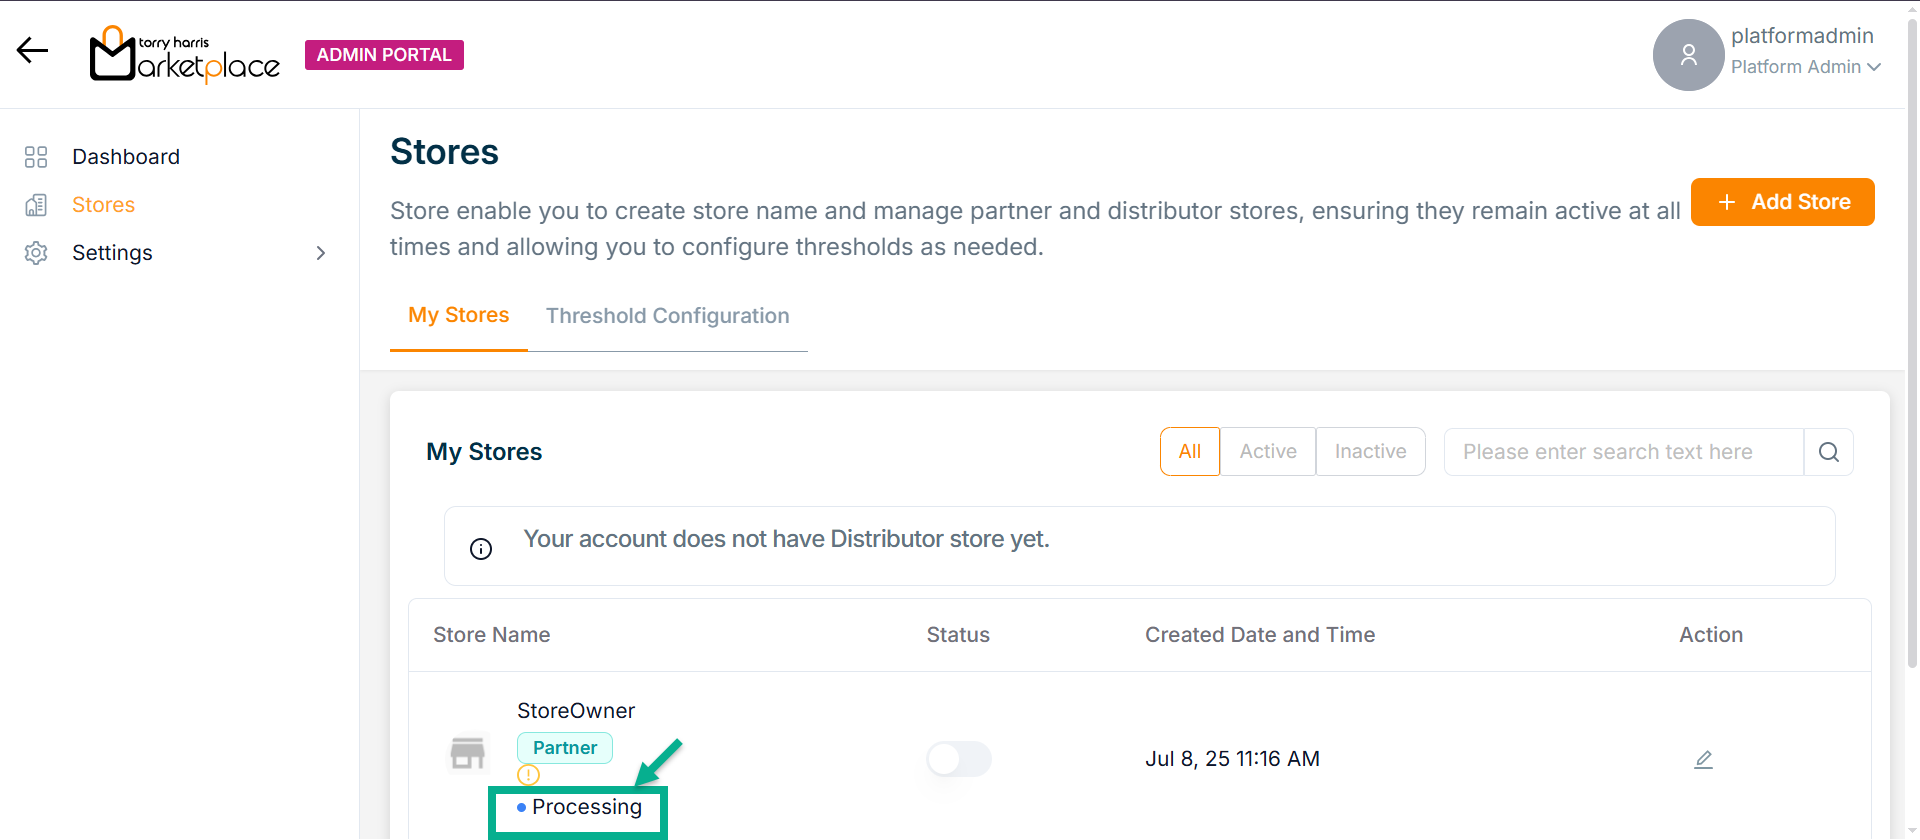The height and width of the screenshot is (840, 1920).
Task: Click the Settings gear icon
Action: click(36, 253)
